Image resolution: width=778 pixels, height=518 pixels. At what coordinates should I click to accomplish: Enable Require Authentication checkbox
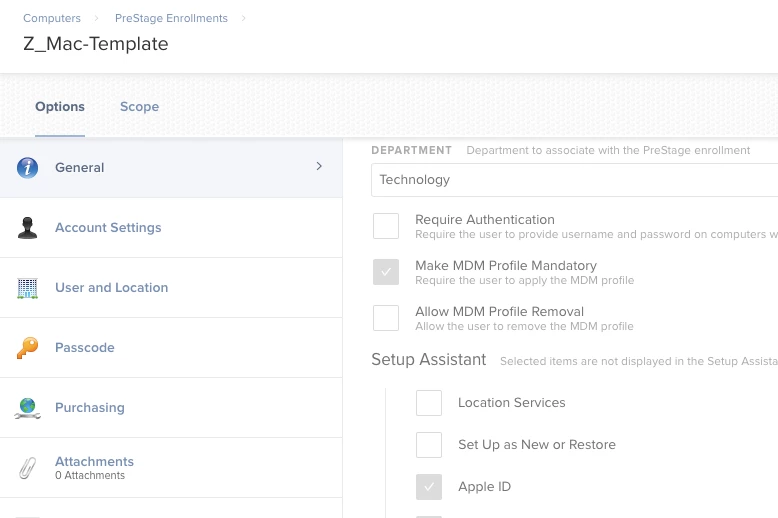[x=386, y=226]
